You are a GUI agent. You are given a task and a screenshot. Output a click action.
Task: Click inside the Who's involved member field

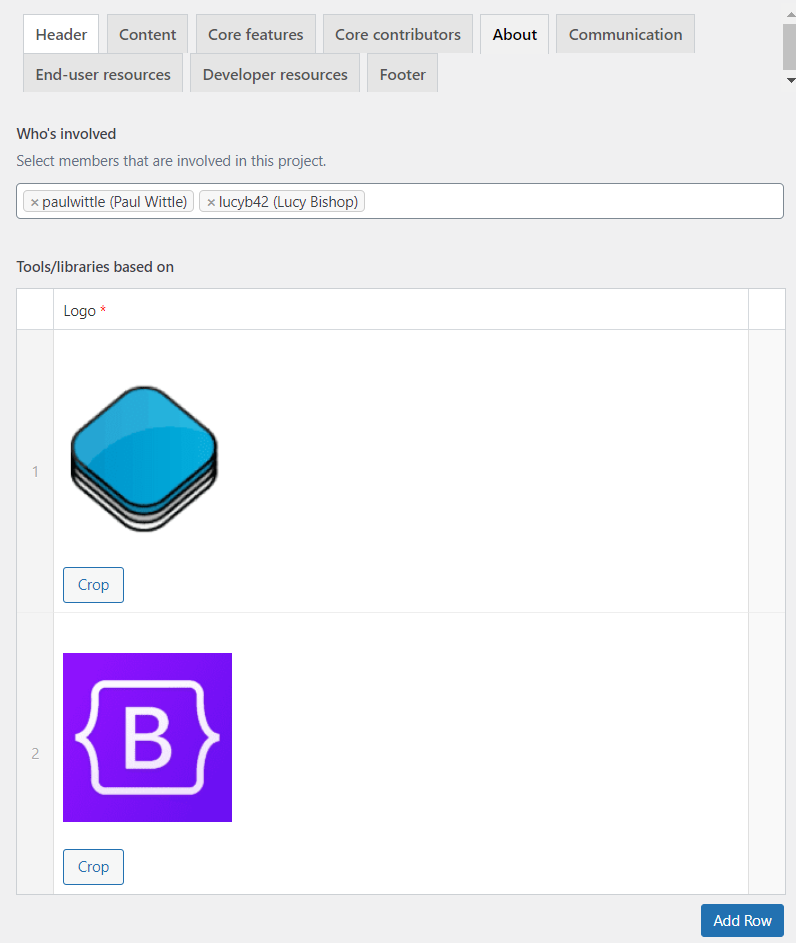coord(570,201)
